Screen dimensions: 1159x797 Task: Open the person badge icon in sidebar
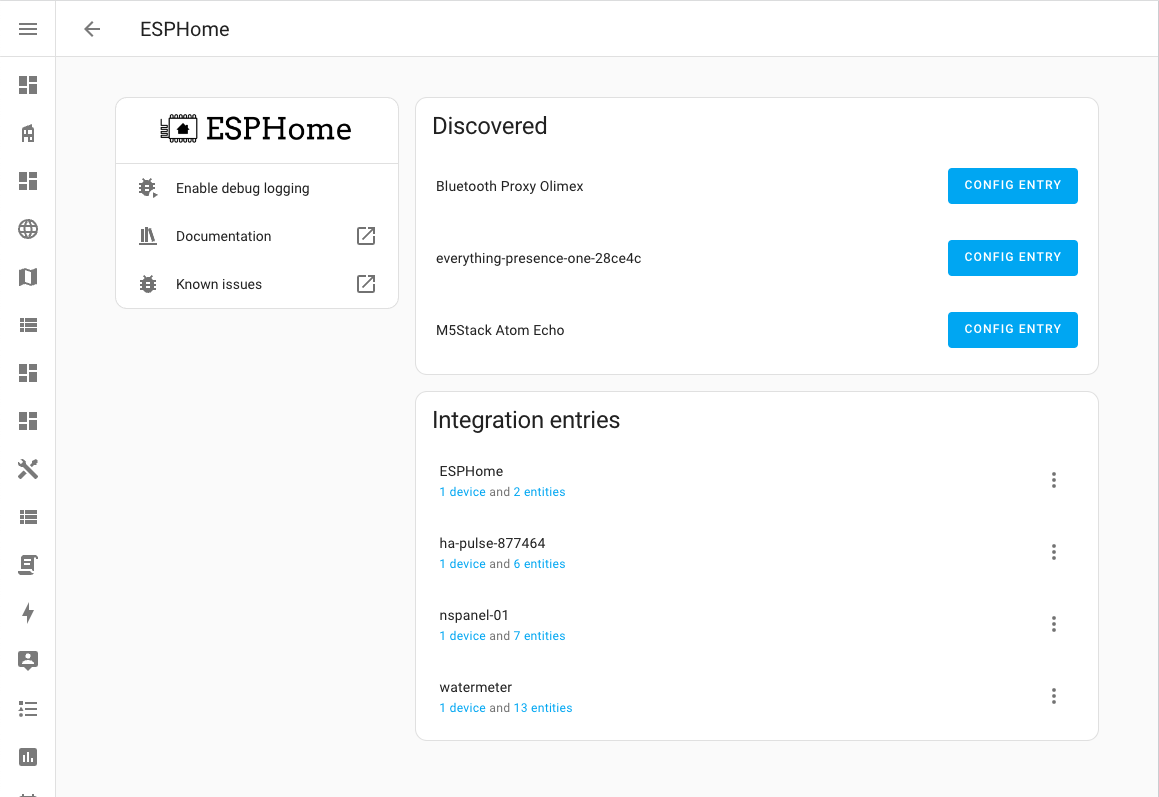tap(28, 661)
